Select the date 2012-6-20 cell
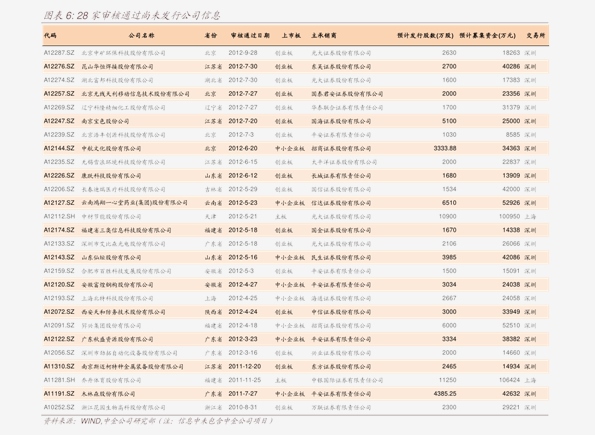 click(x=243, y=148)
